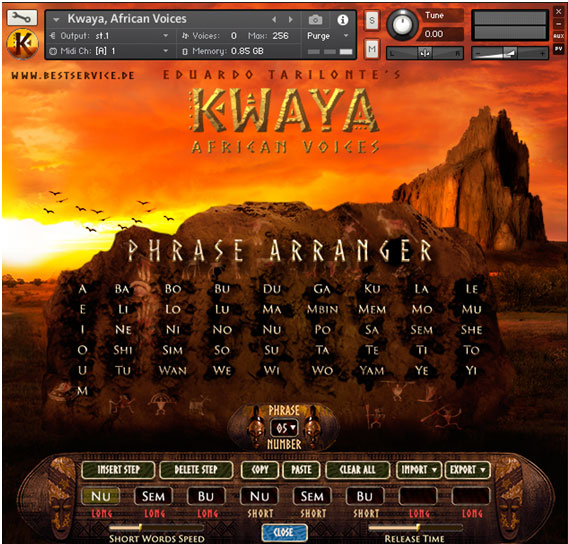Click the Paste button
Viewport: 568px width, 544px height.
[301, 470]
